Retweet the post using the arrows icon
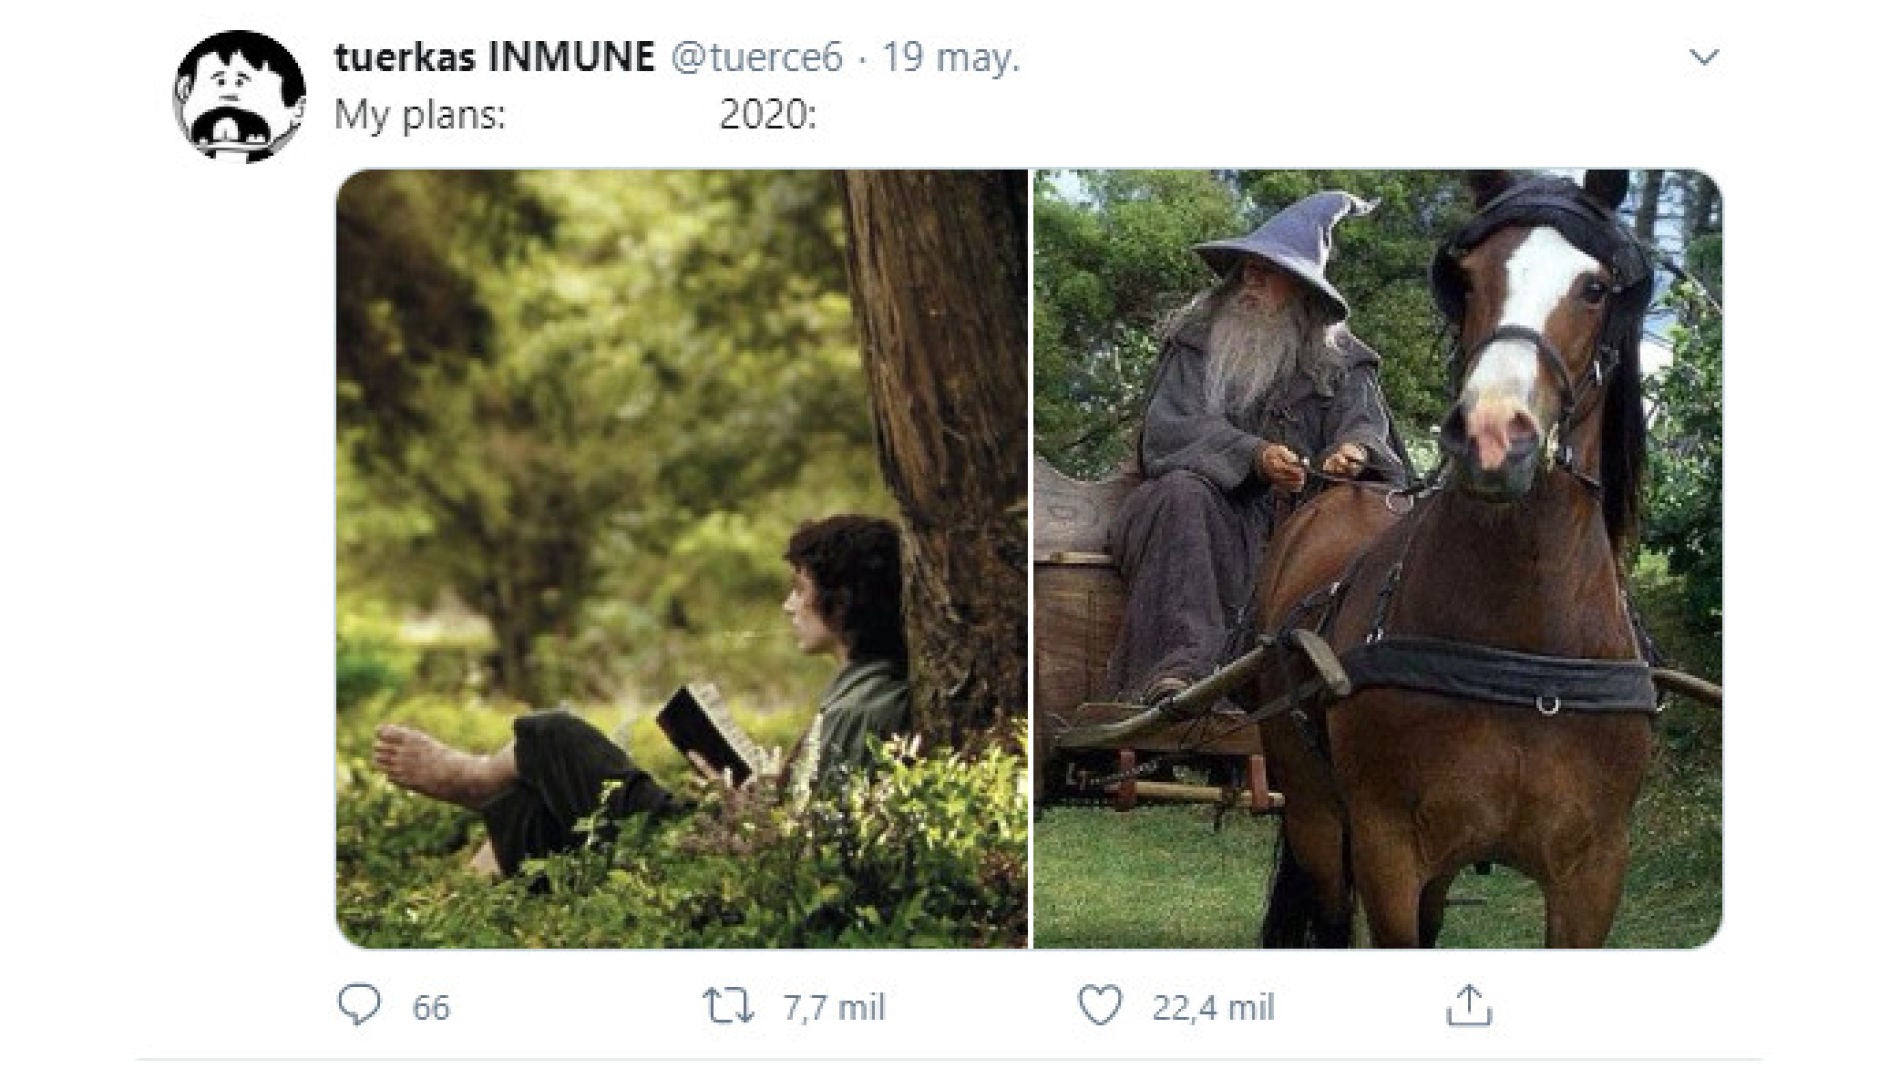This screenshot has width=1900, height=1069. [x=727, y=1006]
